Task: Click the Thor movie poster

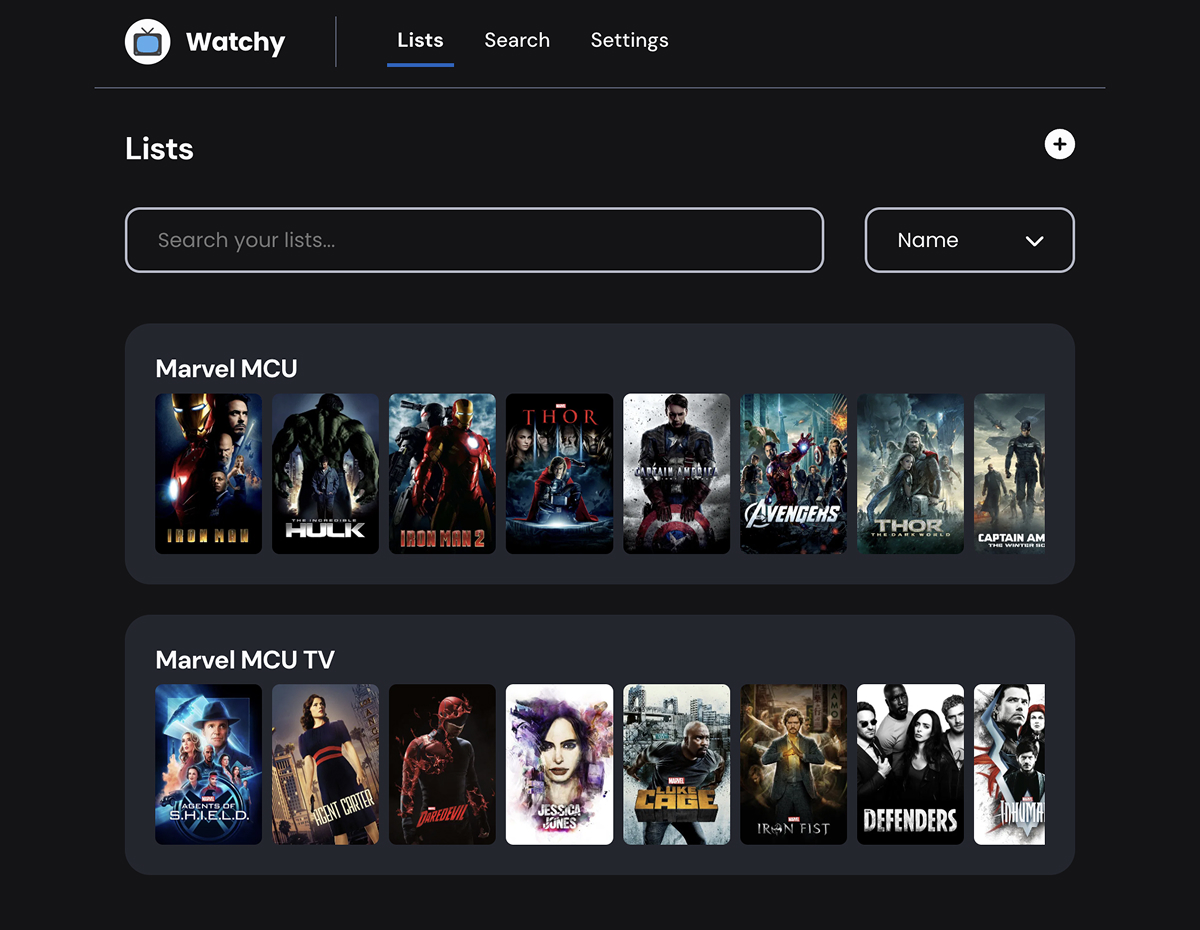Action: click(559, 474)
